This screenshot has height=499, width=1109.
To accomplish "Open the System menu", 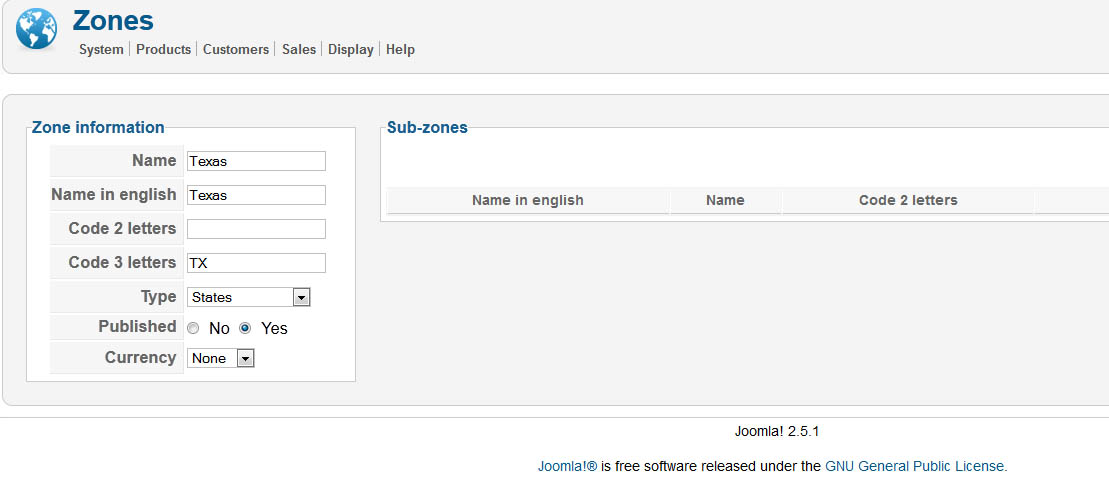I will [x=101, y=49].
